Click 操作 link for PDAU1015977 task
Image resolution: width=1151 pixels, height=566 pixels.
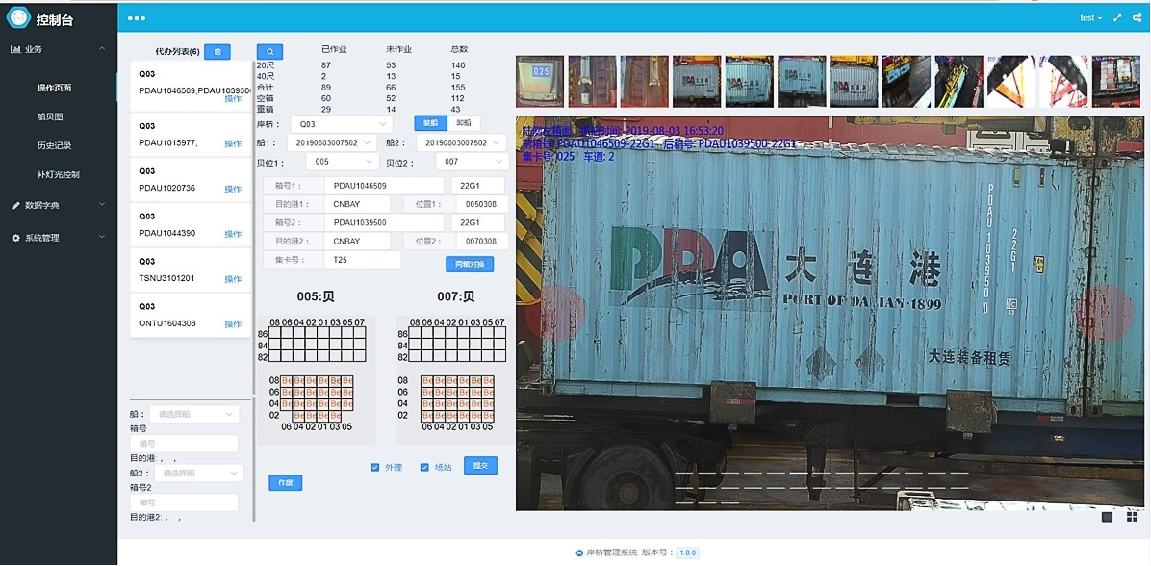233,144
